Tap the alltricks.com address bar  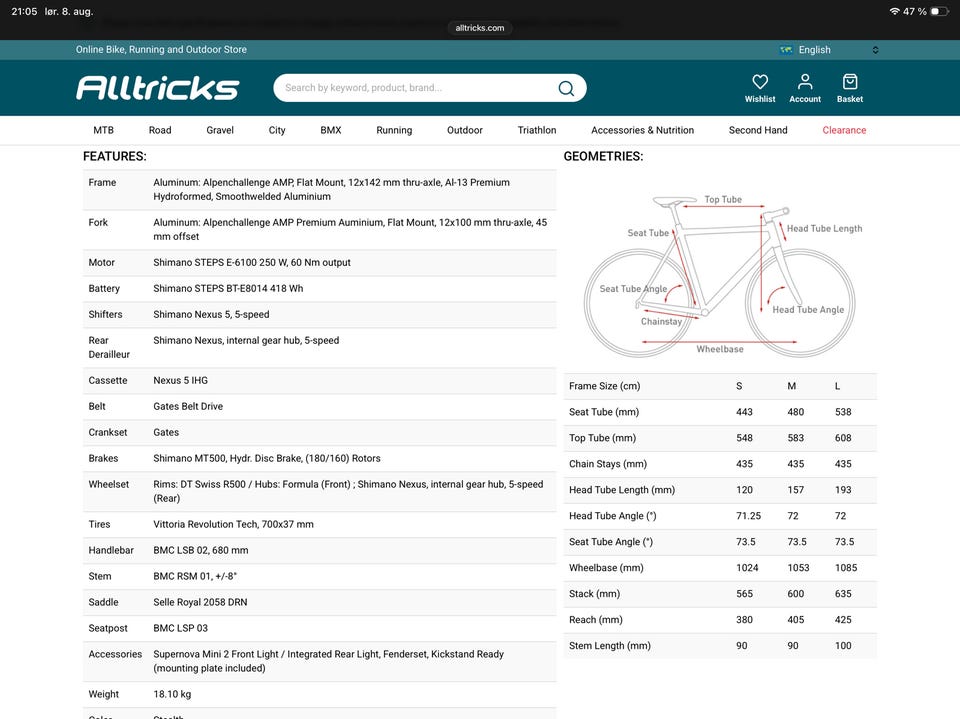coord(480,28)
